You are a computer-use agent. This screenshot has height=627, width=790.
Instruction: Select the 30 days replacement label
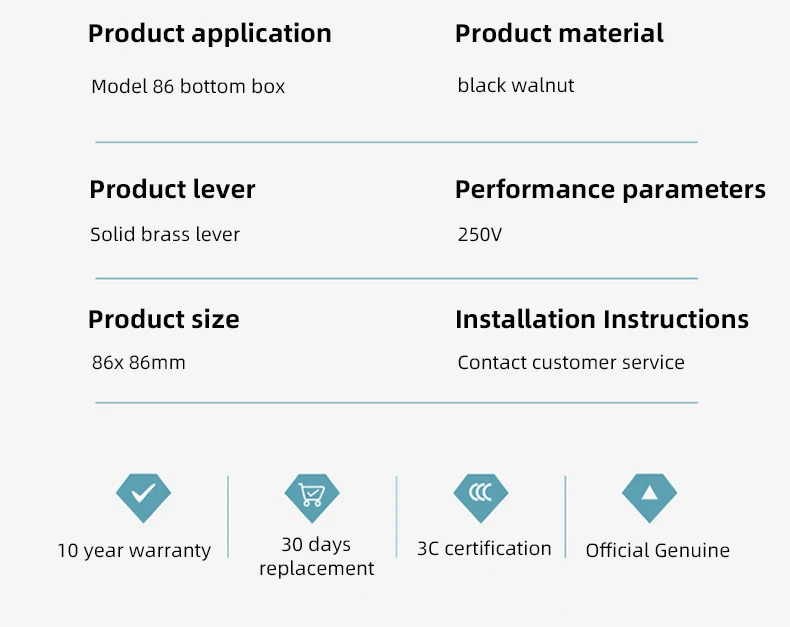pos(316,556)
